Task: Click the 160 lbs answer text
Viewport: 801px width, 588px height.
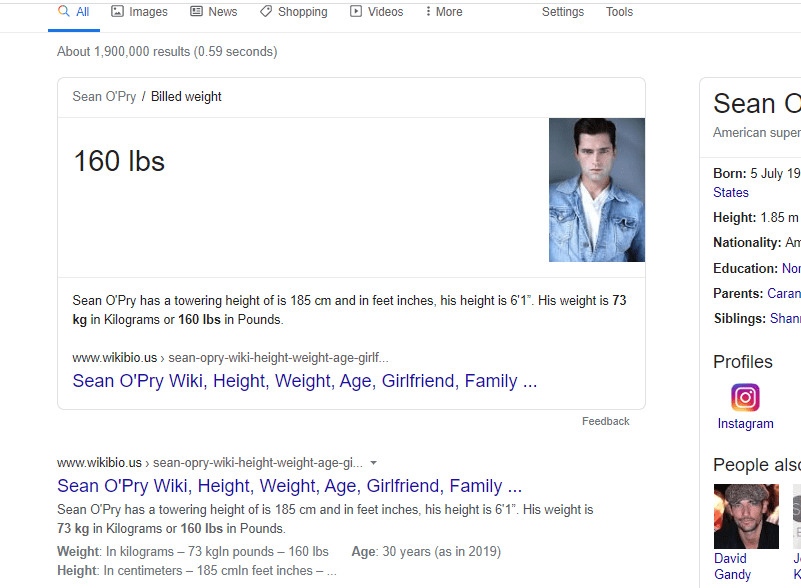Action: pyautogui.click(x=120, y=161)
